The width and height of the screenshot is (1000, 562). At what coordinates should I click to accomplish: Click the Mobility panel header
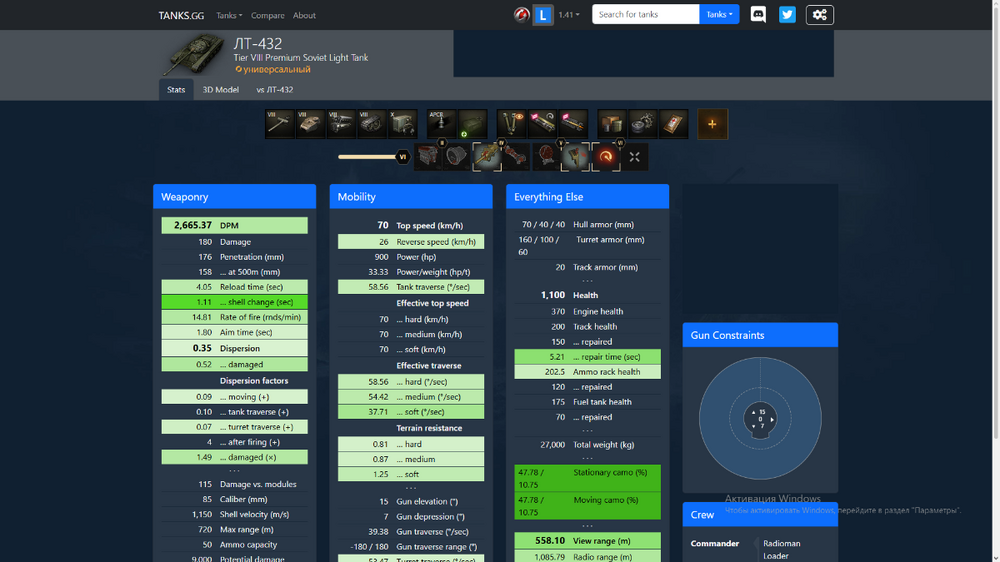coord(411,196)
